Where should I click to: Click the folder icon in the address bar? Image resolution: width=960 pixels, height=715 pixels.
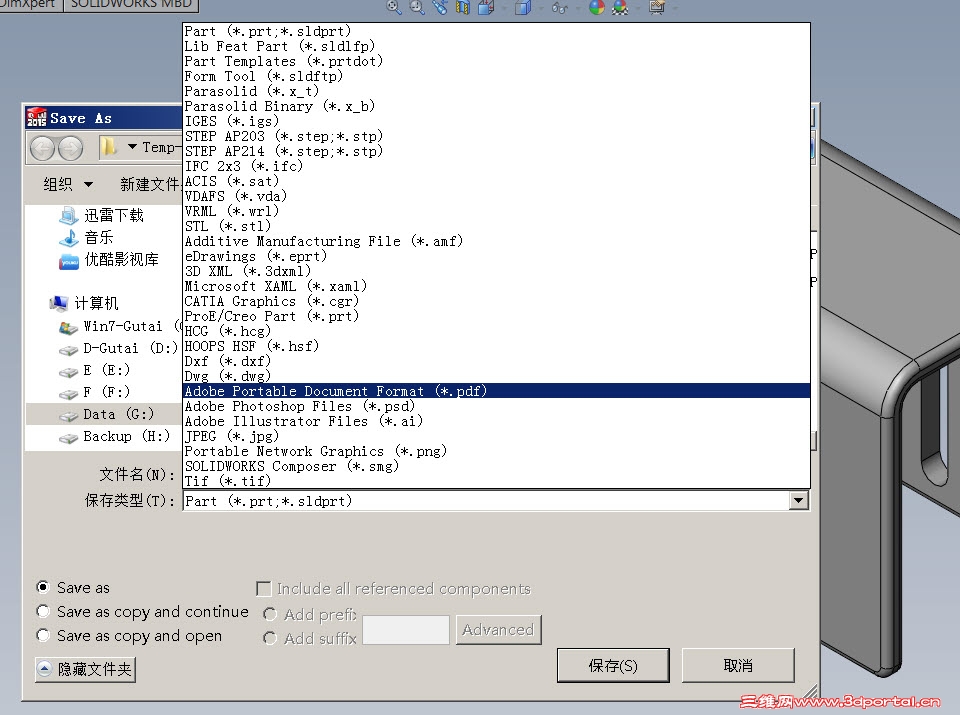(109, 147)
